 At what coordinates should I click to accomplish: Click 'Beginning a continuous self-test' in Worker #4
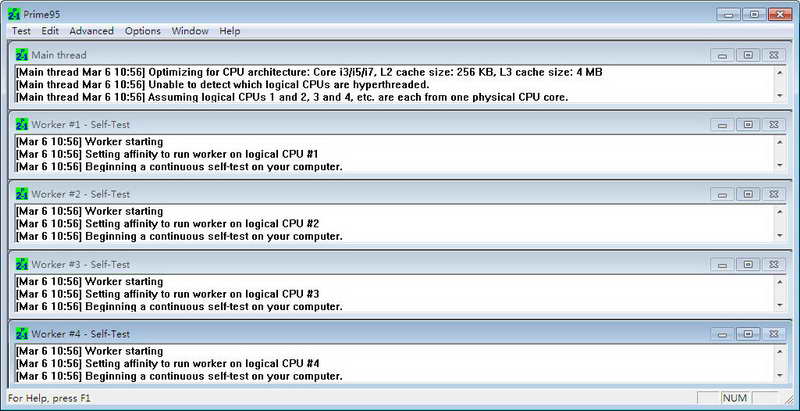coord(179,376)
